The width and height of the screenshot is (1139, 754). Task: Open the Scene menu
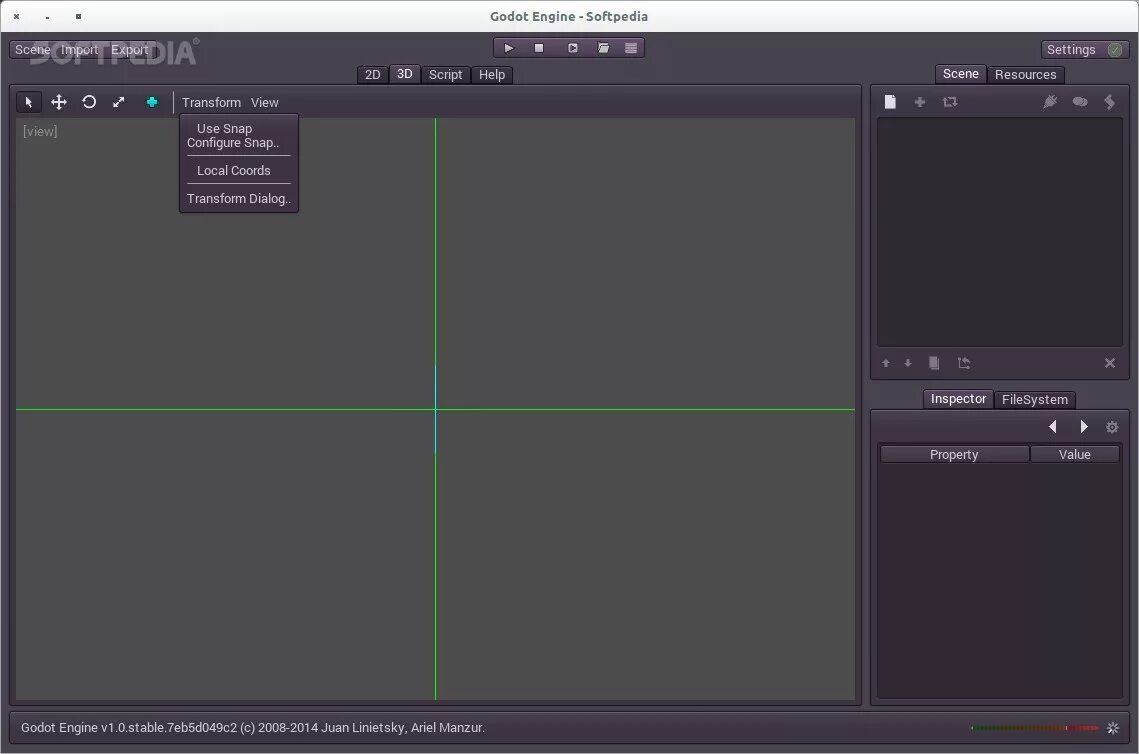point(33,49)
